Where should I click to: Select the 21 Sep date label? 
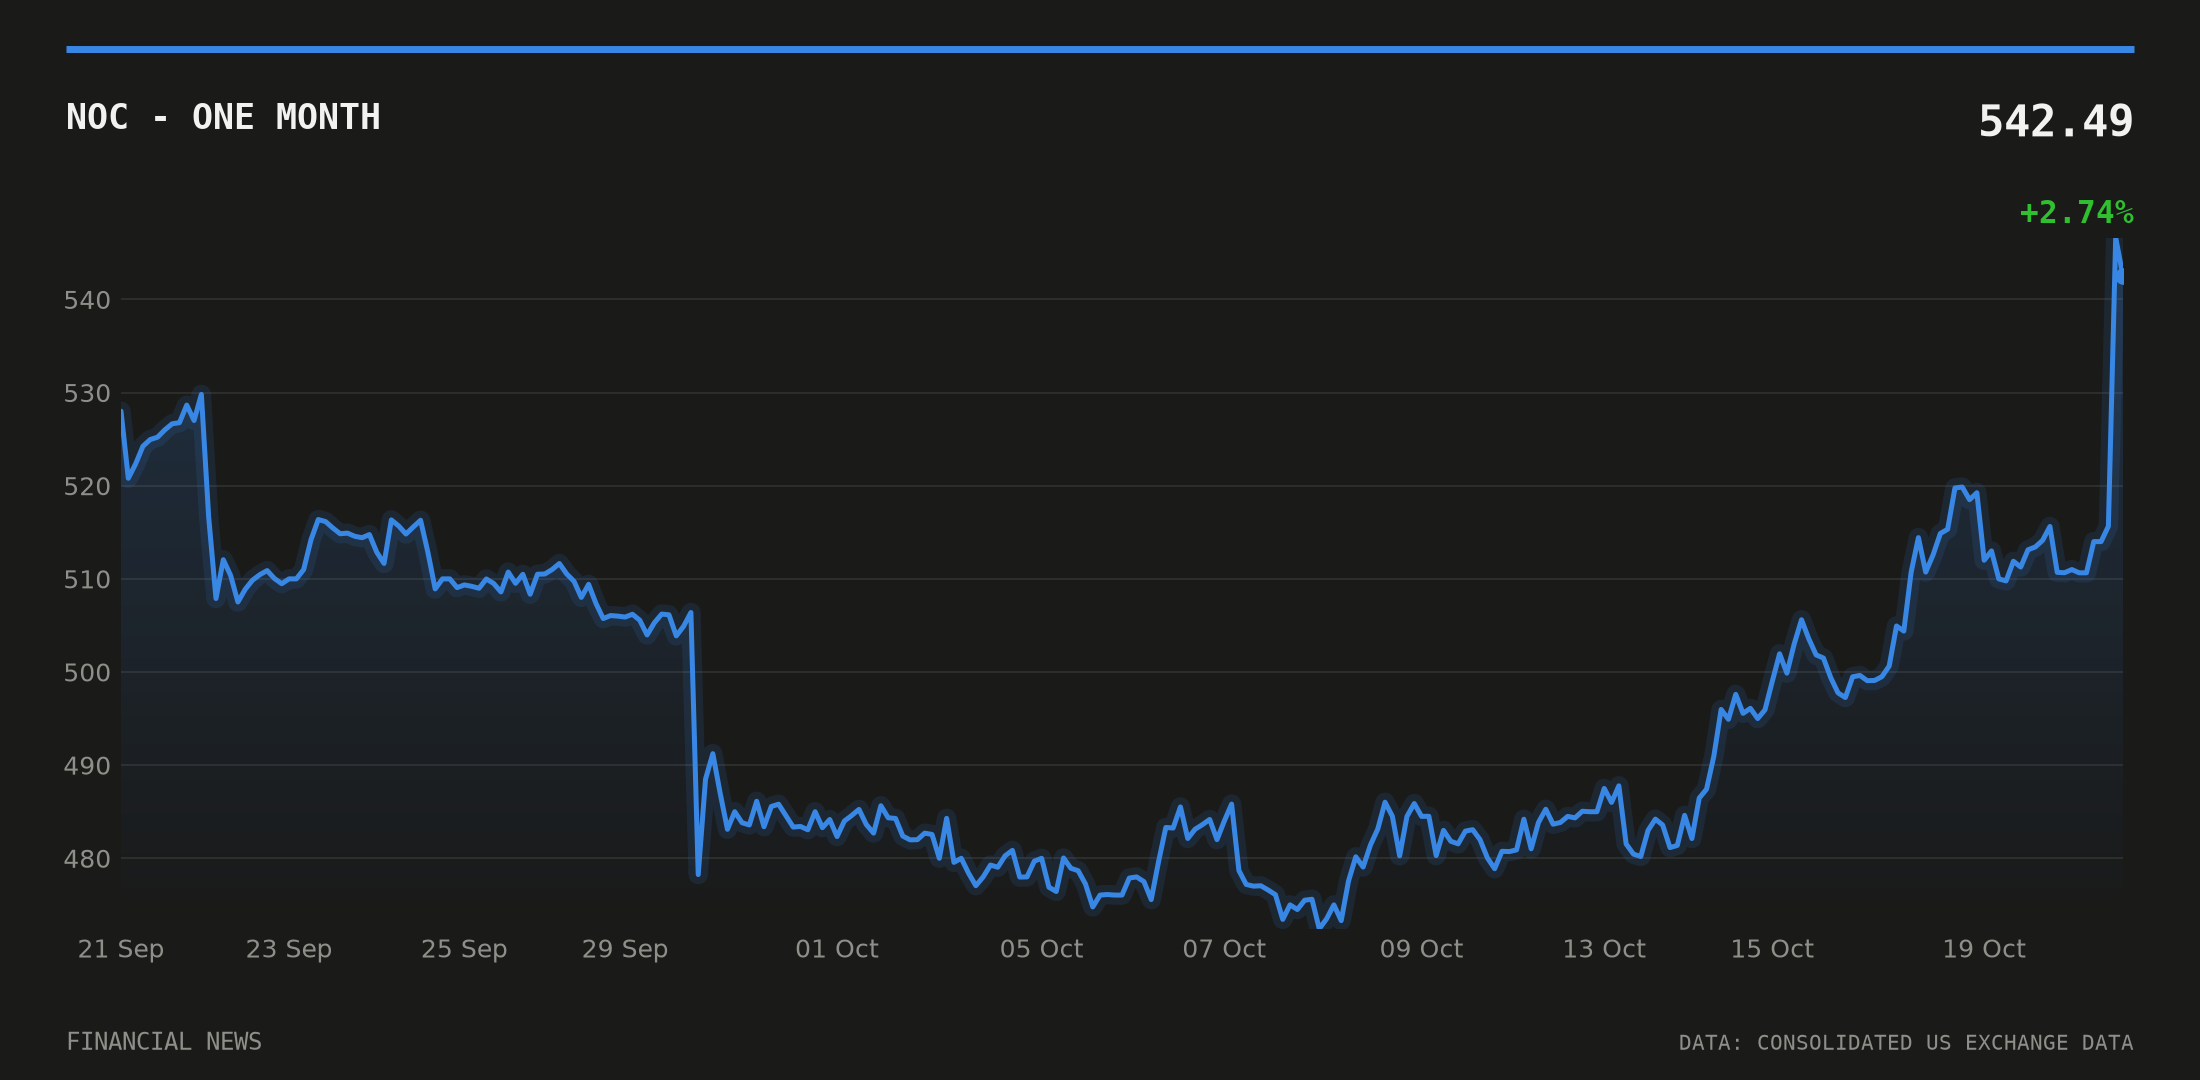121,949
